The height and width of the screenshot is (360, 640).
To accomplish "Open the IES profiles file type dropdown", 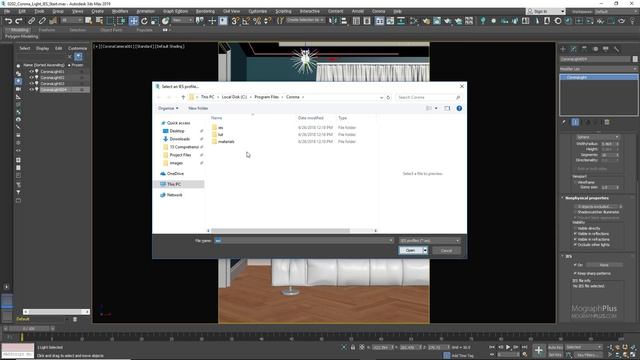I will tap(429, 240).
